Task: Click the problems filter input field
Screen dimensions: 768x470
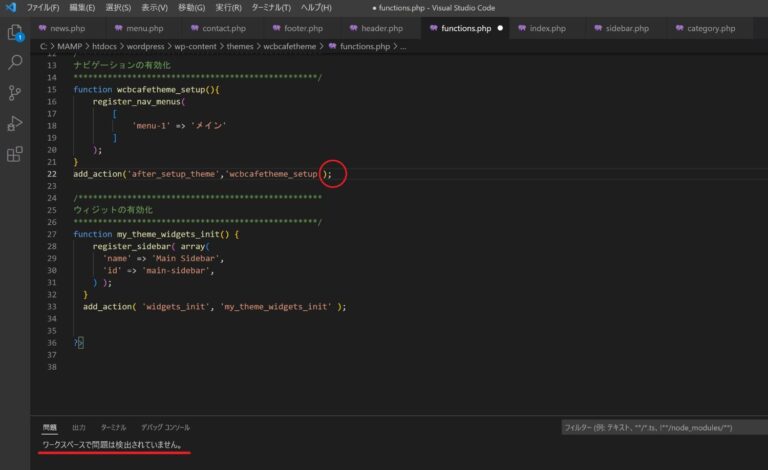Action: coord(665,427)
